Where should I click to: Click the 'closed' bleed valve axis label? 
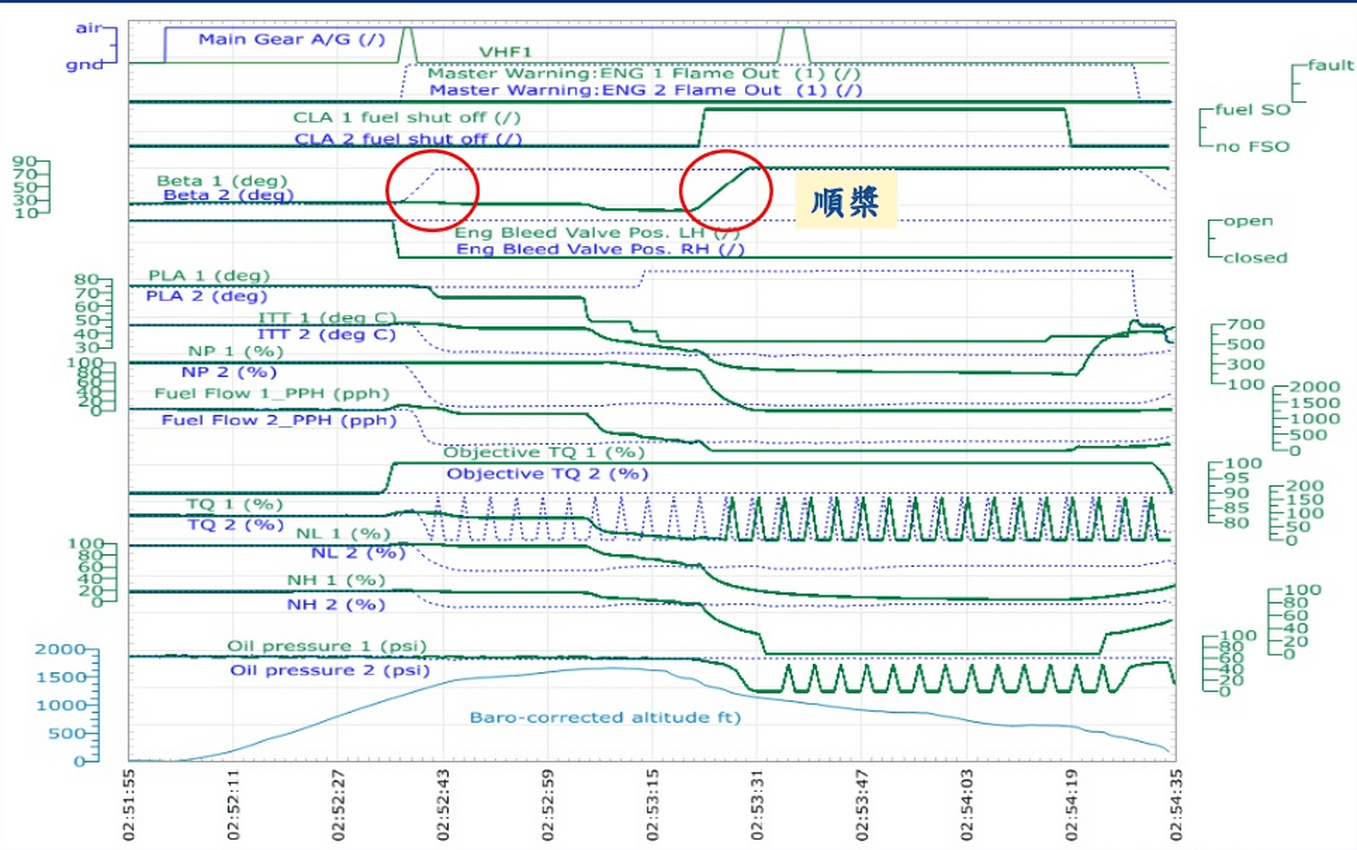(1255, 258)
